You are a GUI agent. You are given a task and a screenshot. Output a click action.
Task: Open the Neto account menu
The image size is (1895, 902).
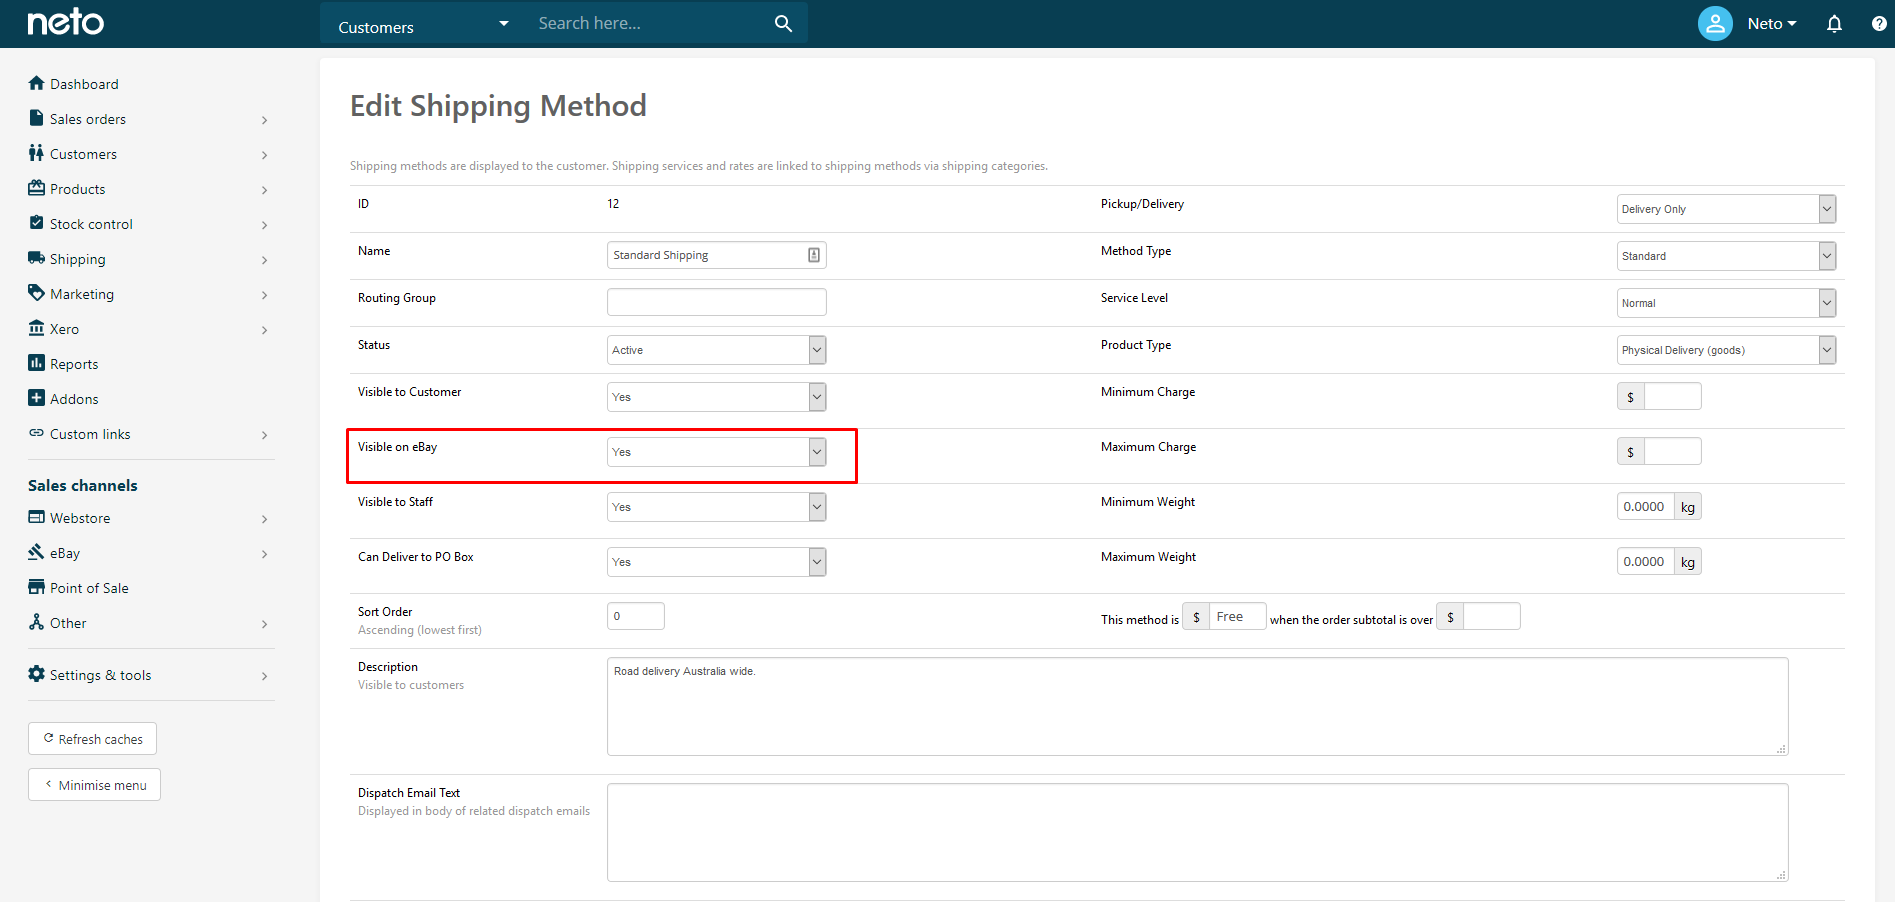tap(1772, 23)
